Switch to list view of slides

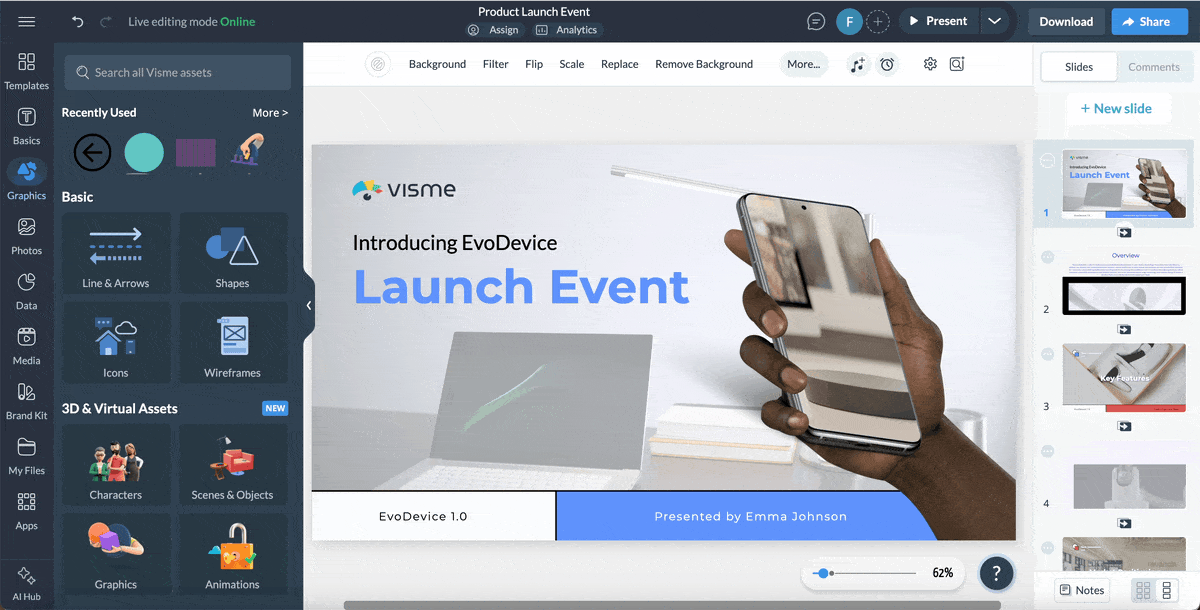[x=1166, y=590]
